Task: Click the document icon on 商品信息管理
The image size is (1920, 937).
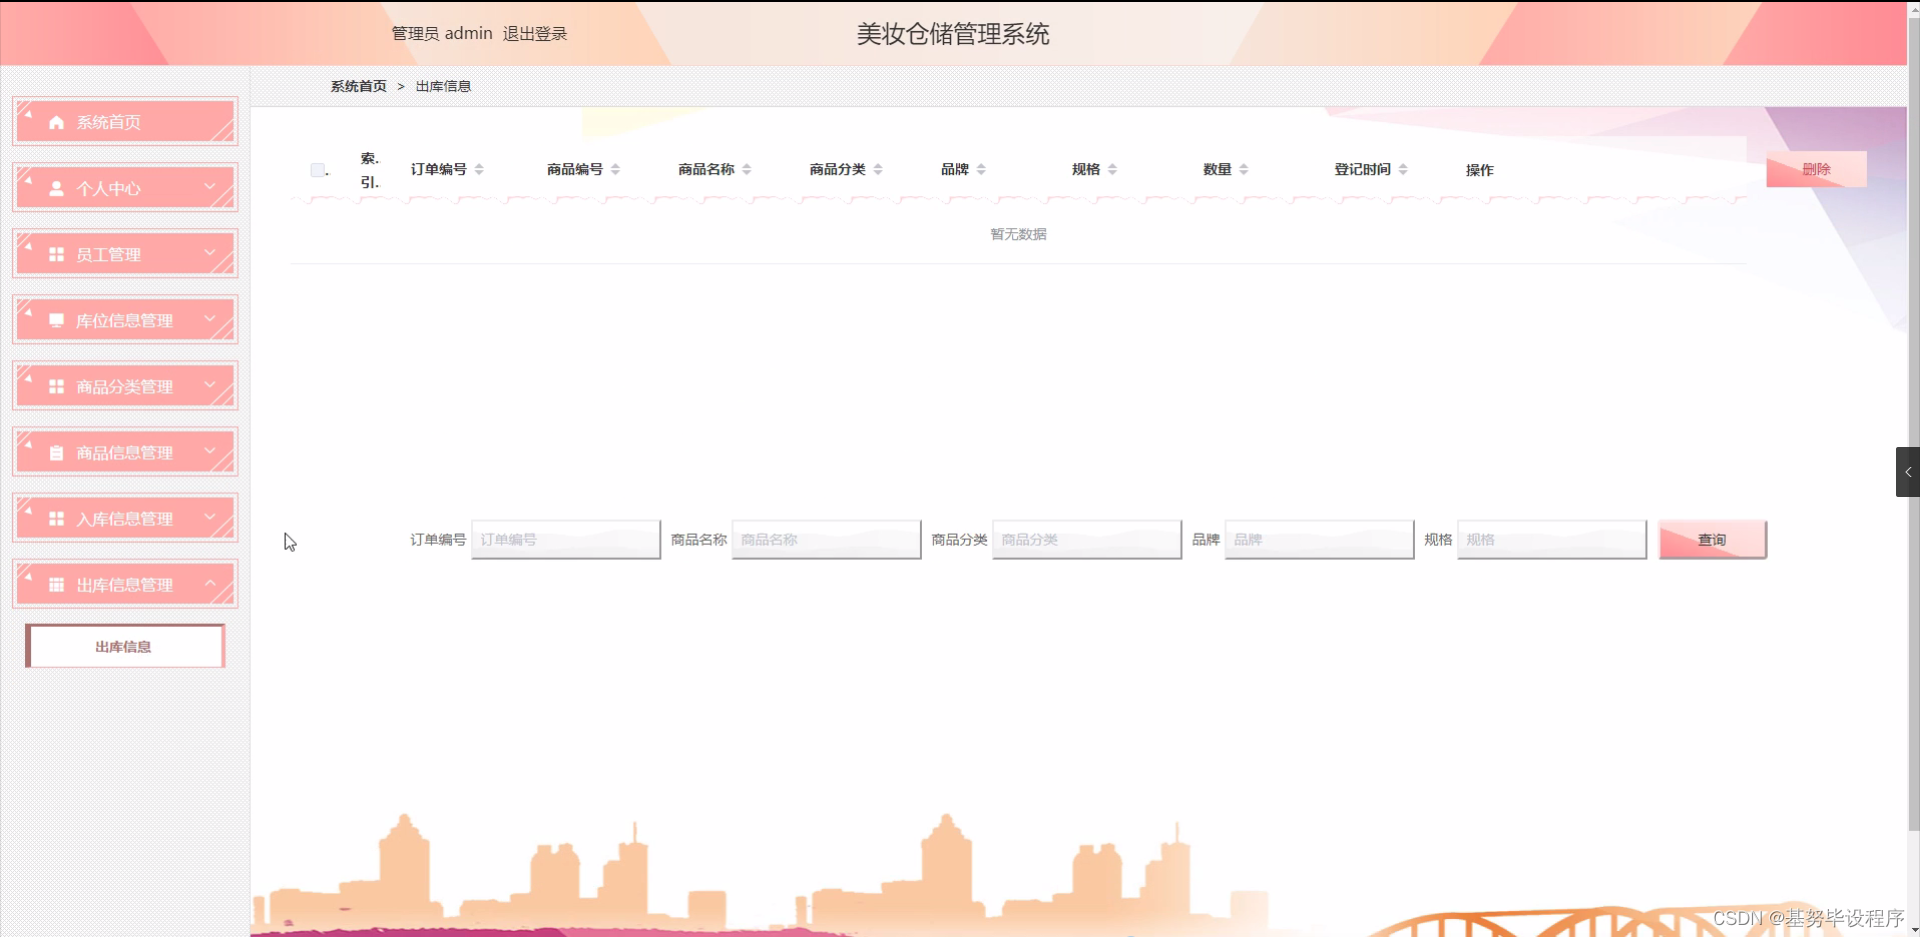Action: coord(55,451)
